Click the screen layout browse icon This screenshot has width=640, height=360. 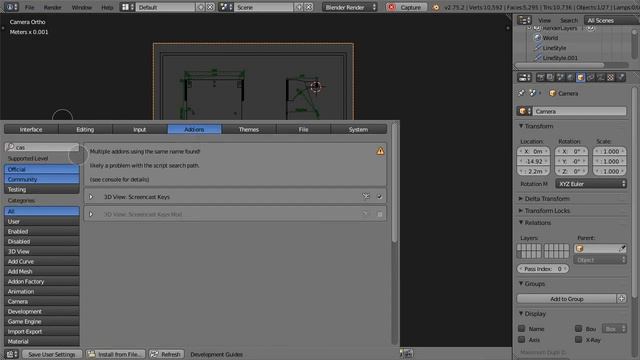pyautogui.click(x=127, y=7)
